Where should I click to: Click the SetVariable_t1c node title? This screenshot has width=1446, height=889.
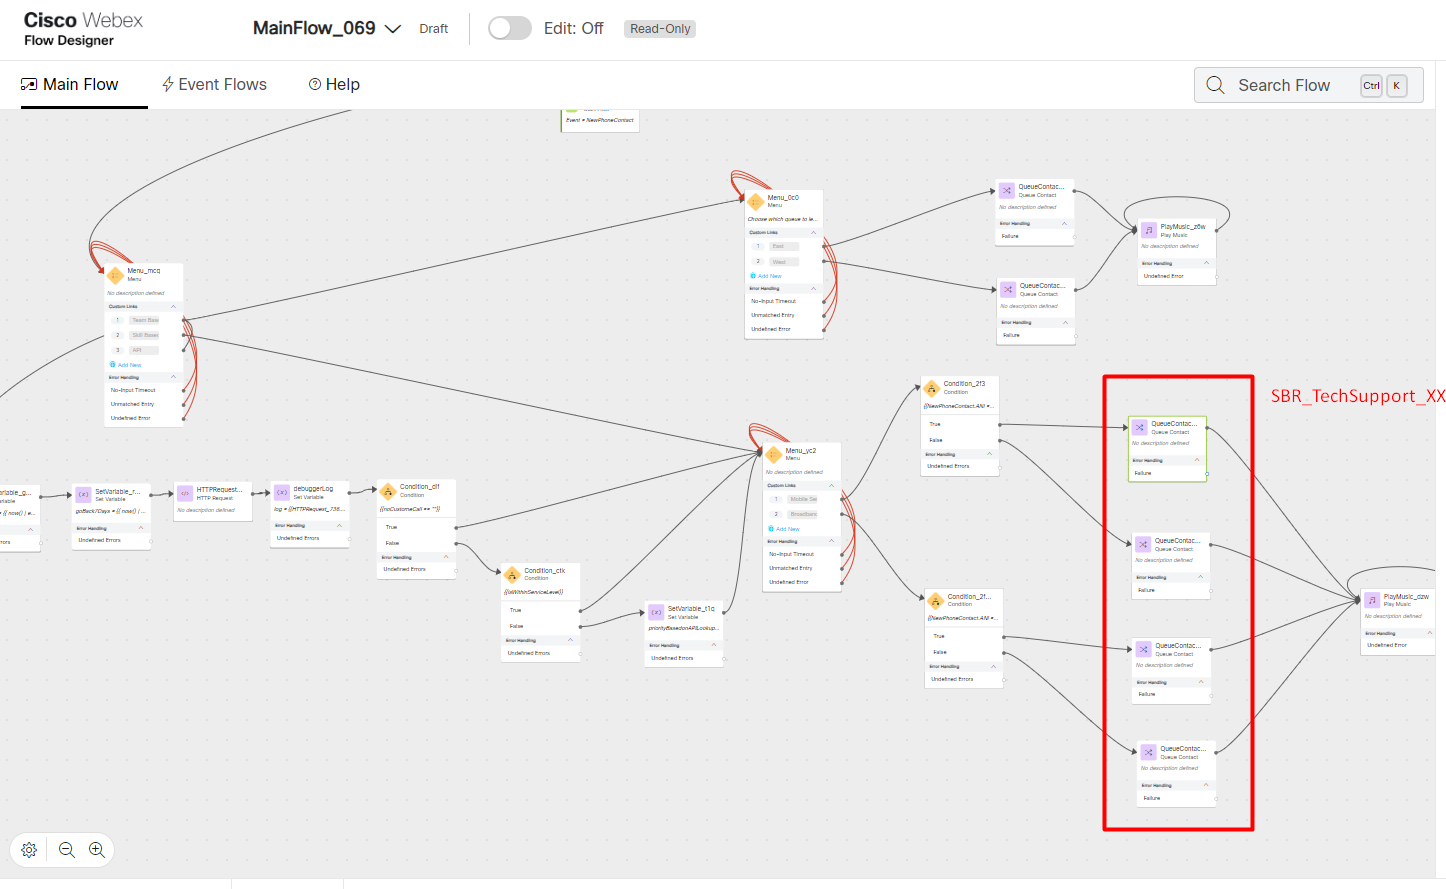pos(691,608)
